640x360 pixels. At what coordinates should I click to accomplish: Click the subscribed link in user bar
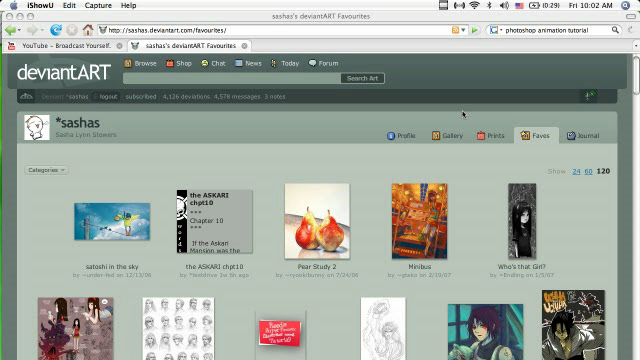(x=141, y=97)
